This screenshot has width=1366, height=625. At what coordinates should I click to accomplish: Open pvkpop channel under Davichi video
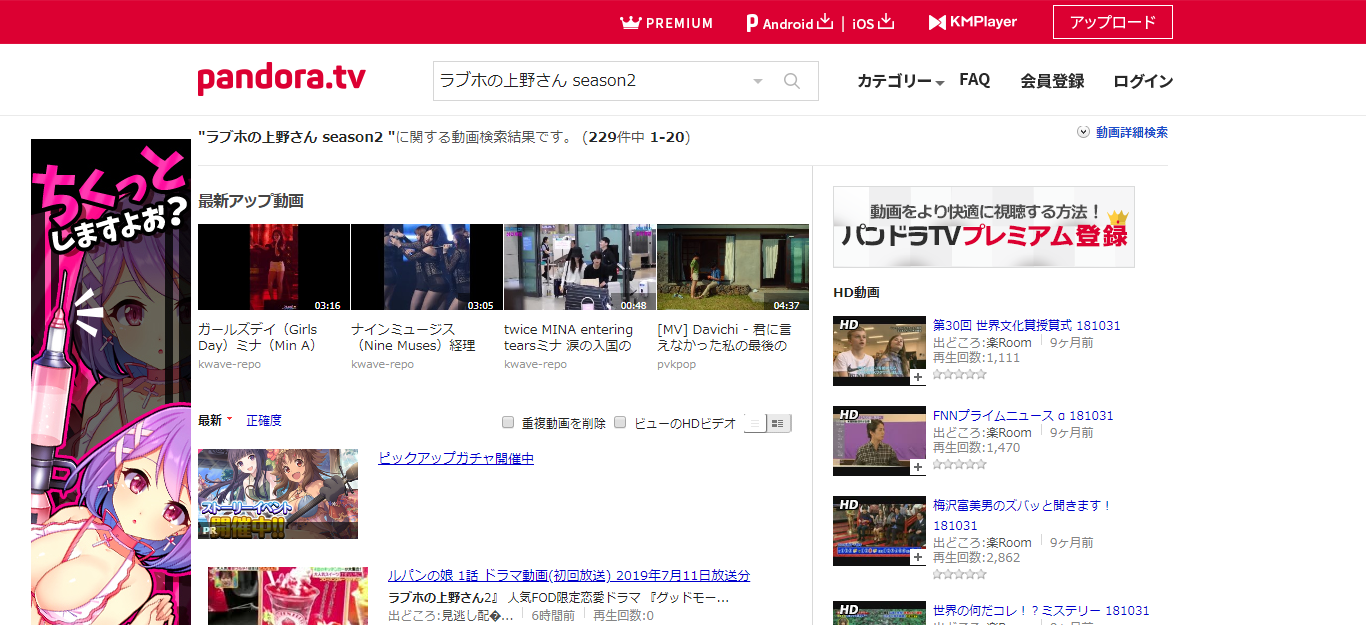point(676,364)
